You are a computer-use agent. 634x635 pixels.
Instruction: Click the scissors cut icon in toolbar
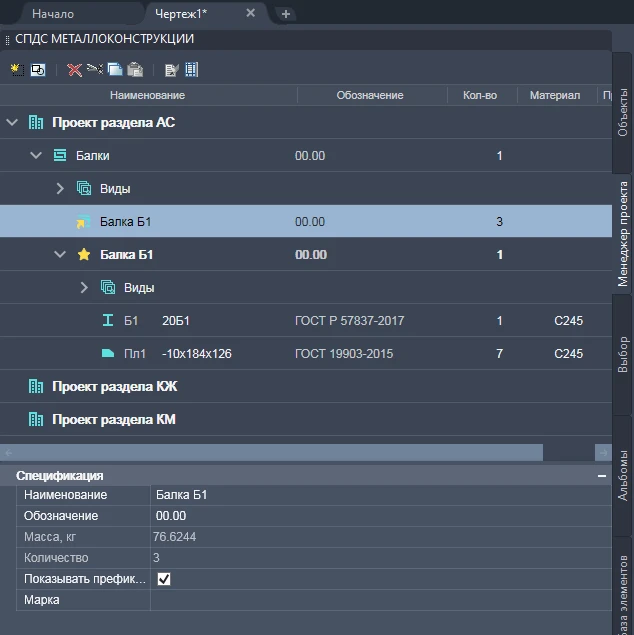click(94, 70)
